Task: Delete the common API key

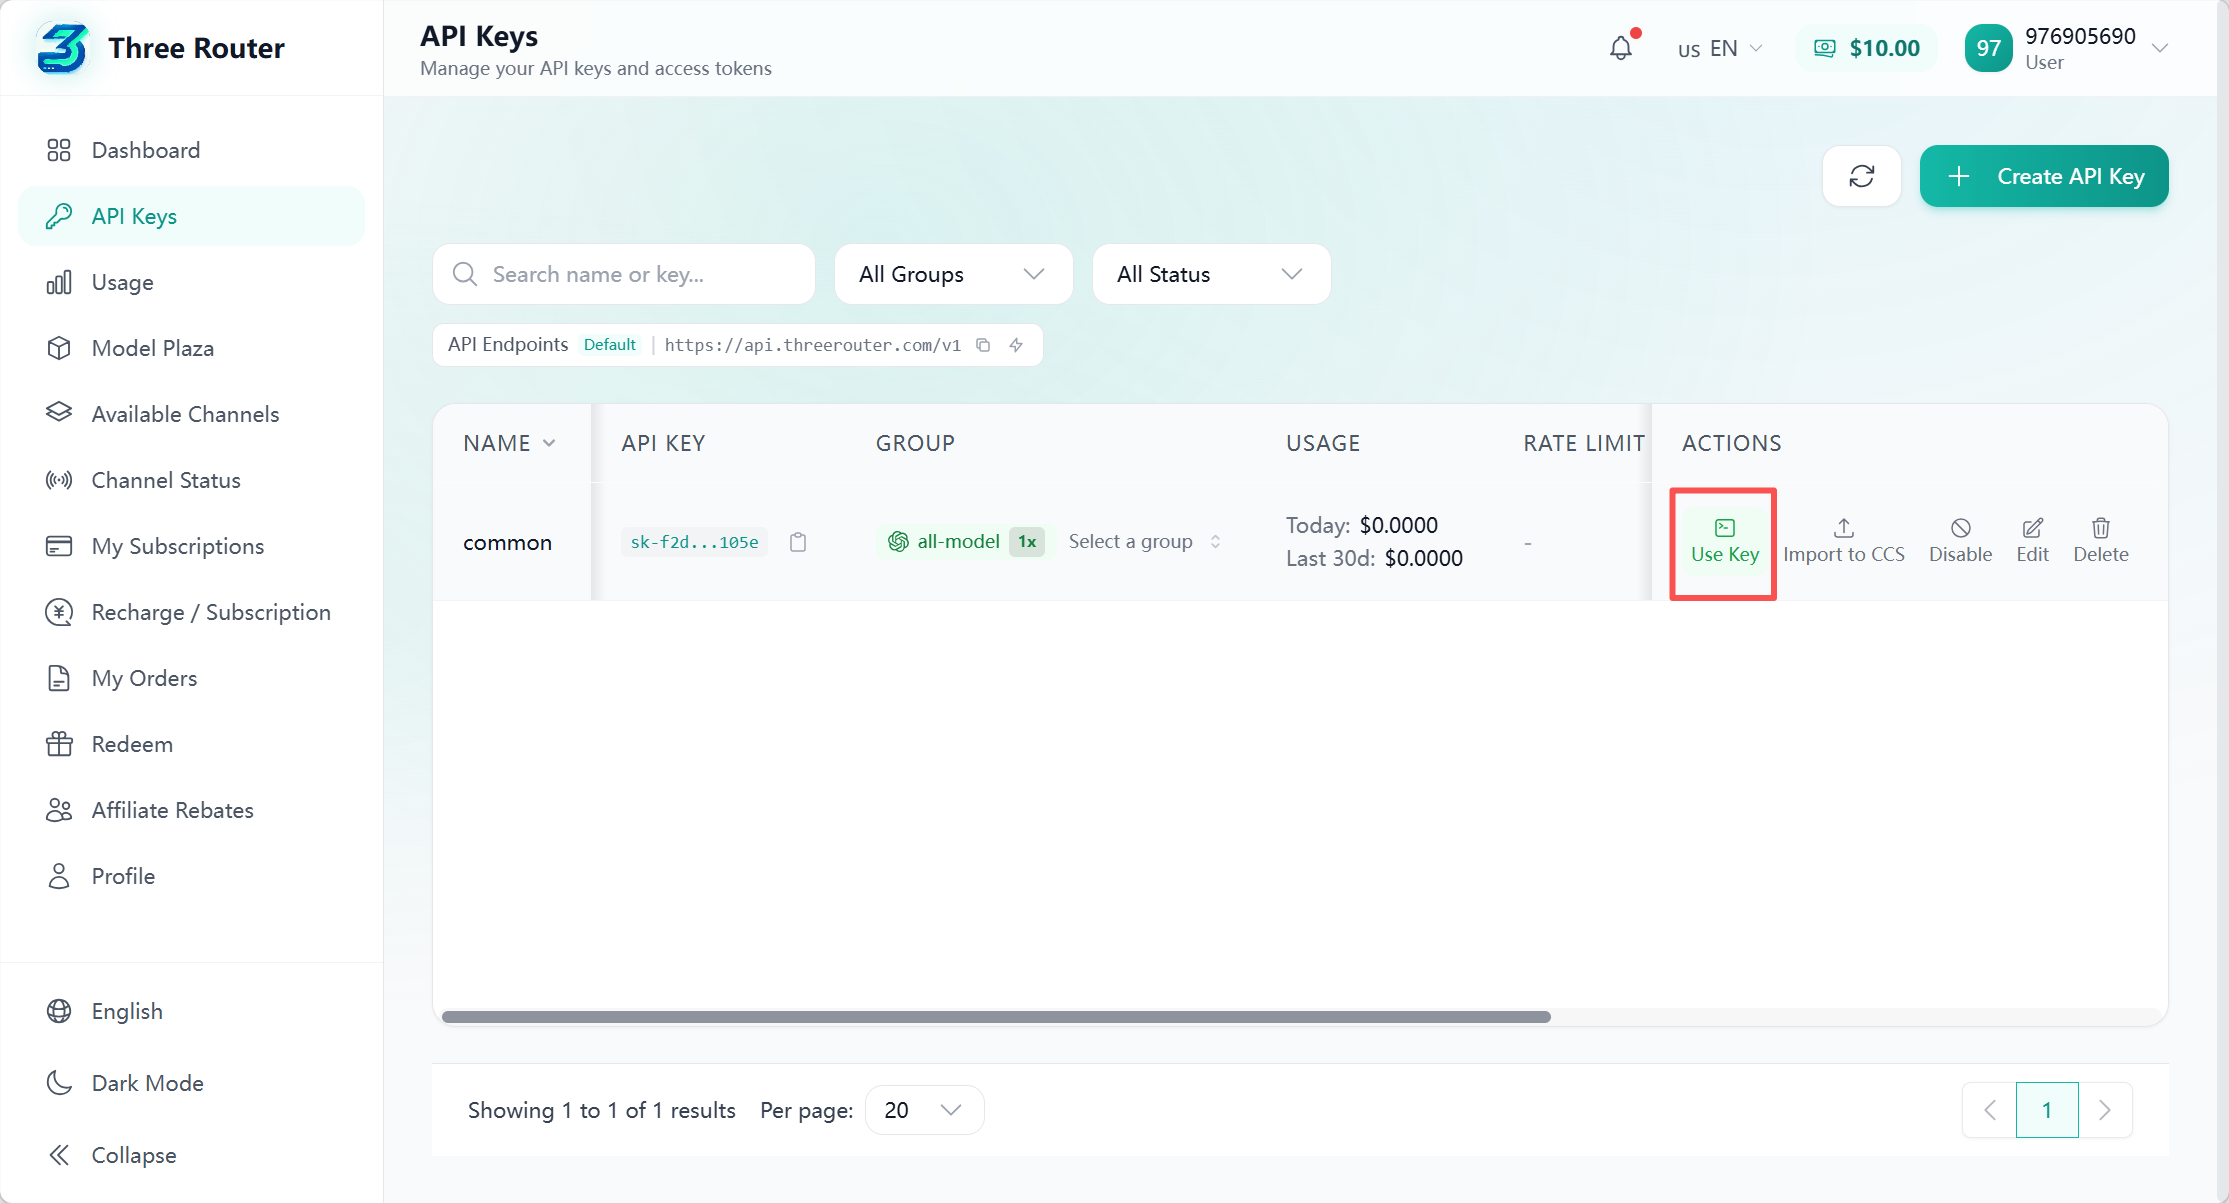Action: click(x=2100, y=542)
